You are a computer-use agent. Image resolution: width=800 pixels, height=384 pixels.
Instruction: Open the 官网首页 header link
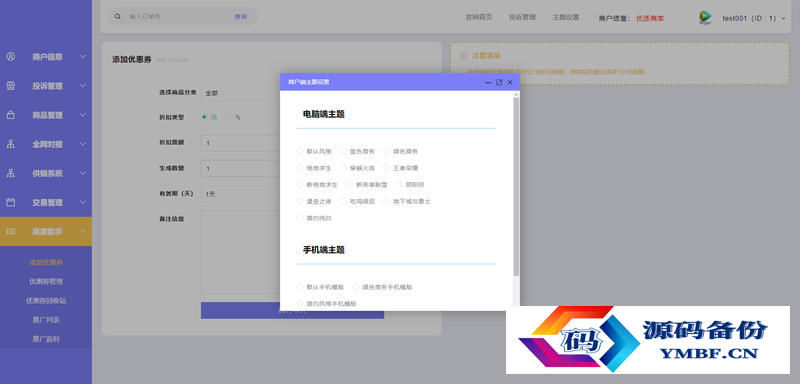pos(479,17)
